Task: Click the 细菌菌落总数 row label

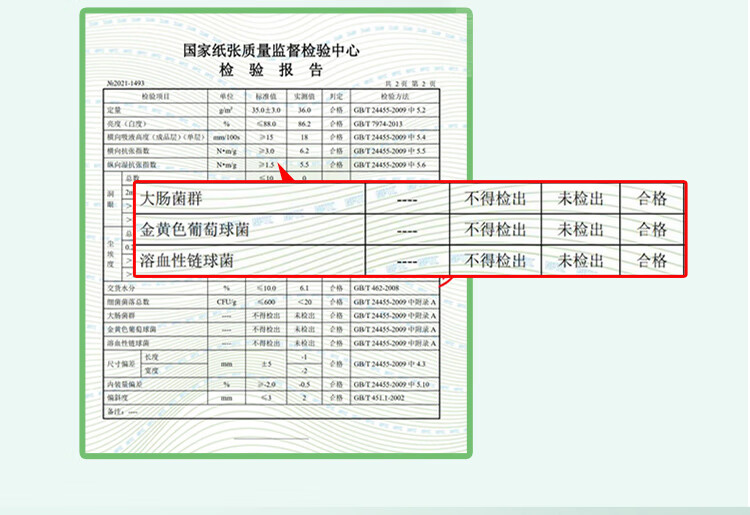Action: coord(128,301)
